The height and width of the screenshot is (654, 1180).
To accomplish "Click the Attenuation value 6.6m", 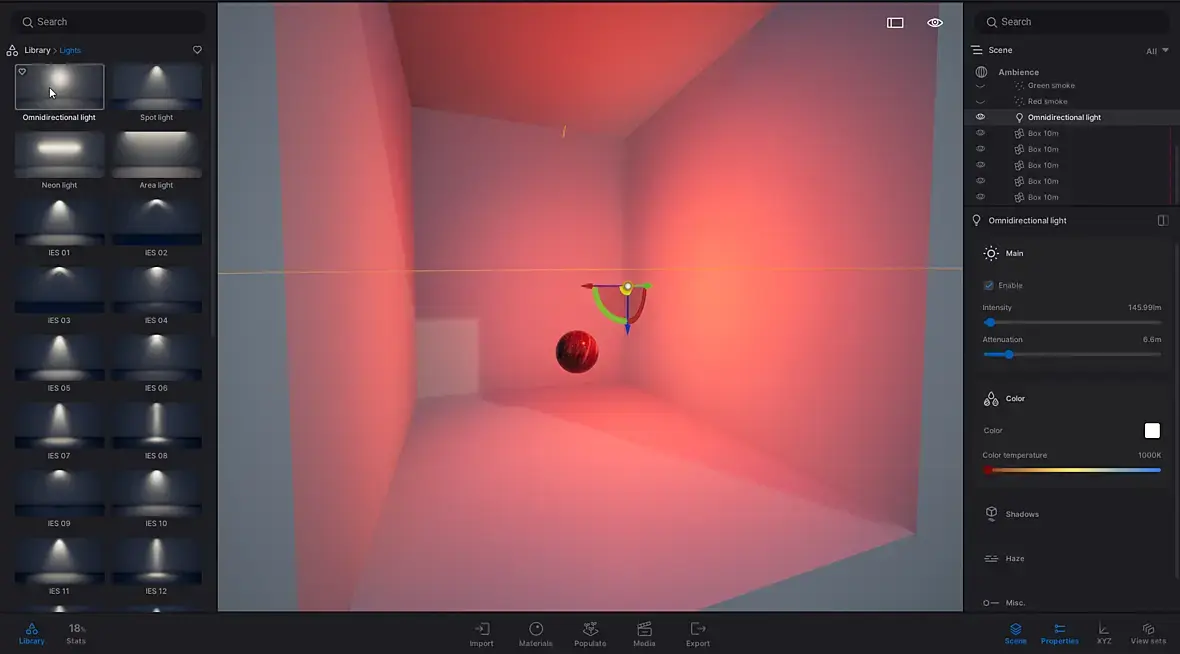I will pos(1151,339).
